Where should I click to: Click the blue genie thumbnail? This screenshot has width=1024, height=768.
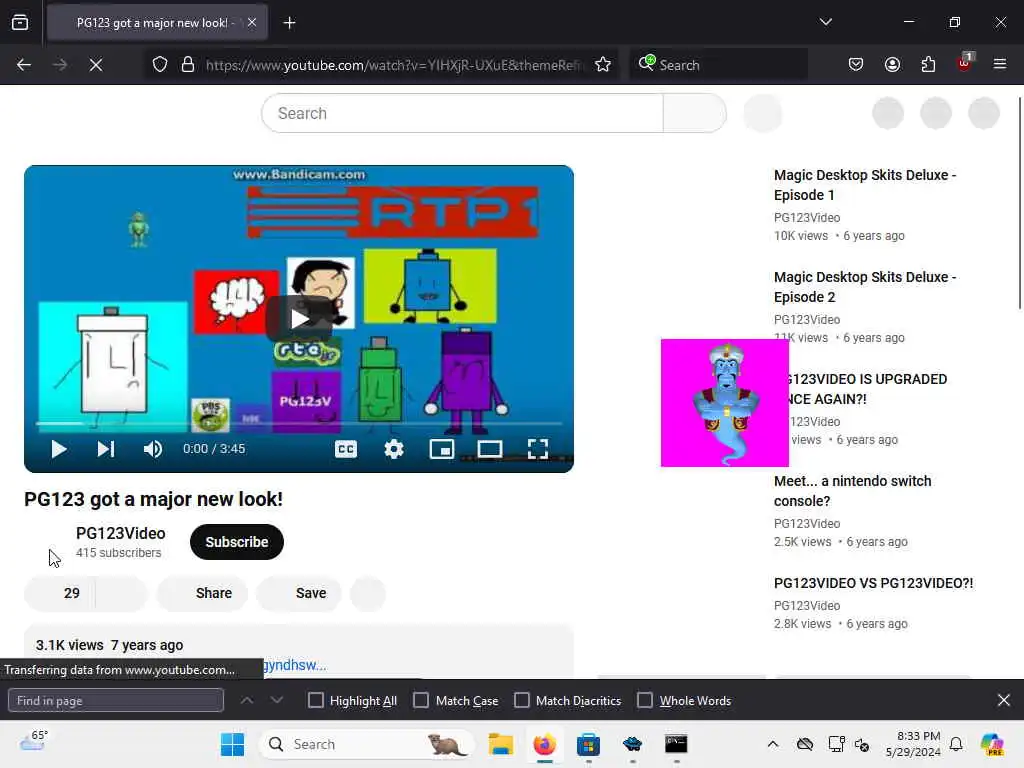click(x=725, y=403)
